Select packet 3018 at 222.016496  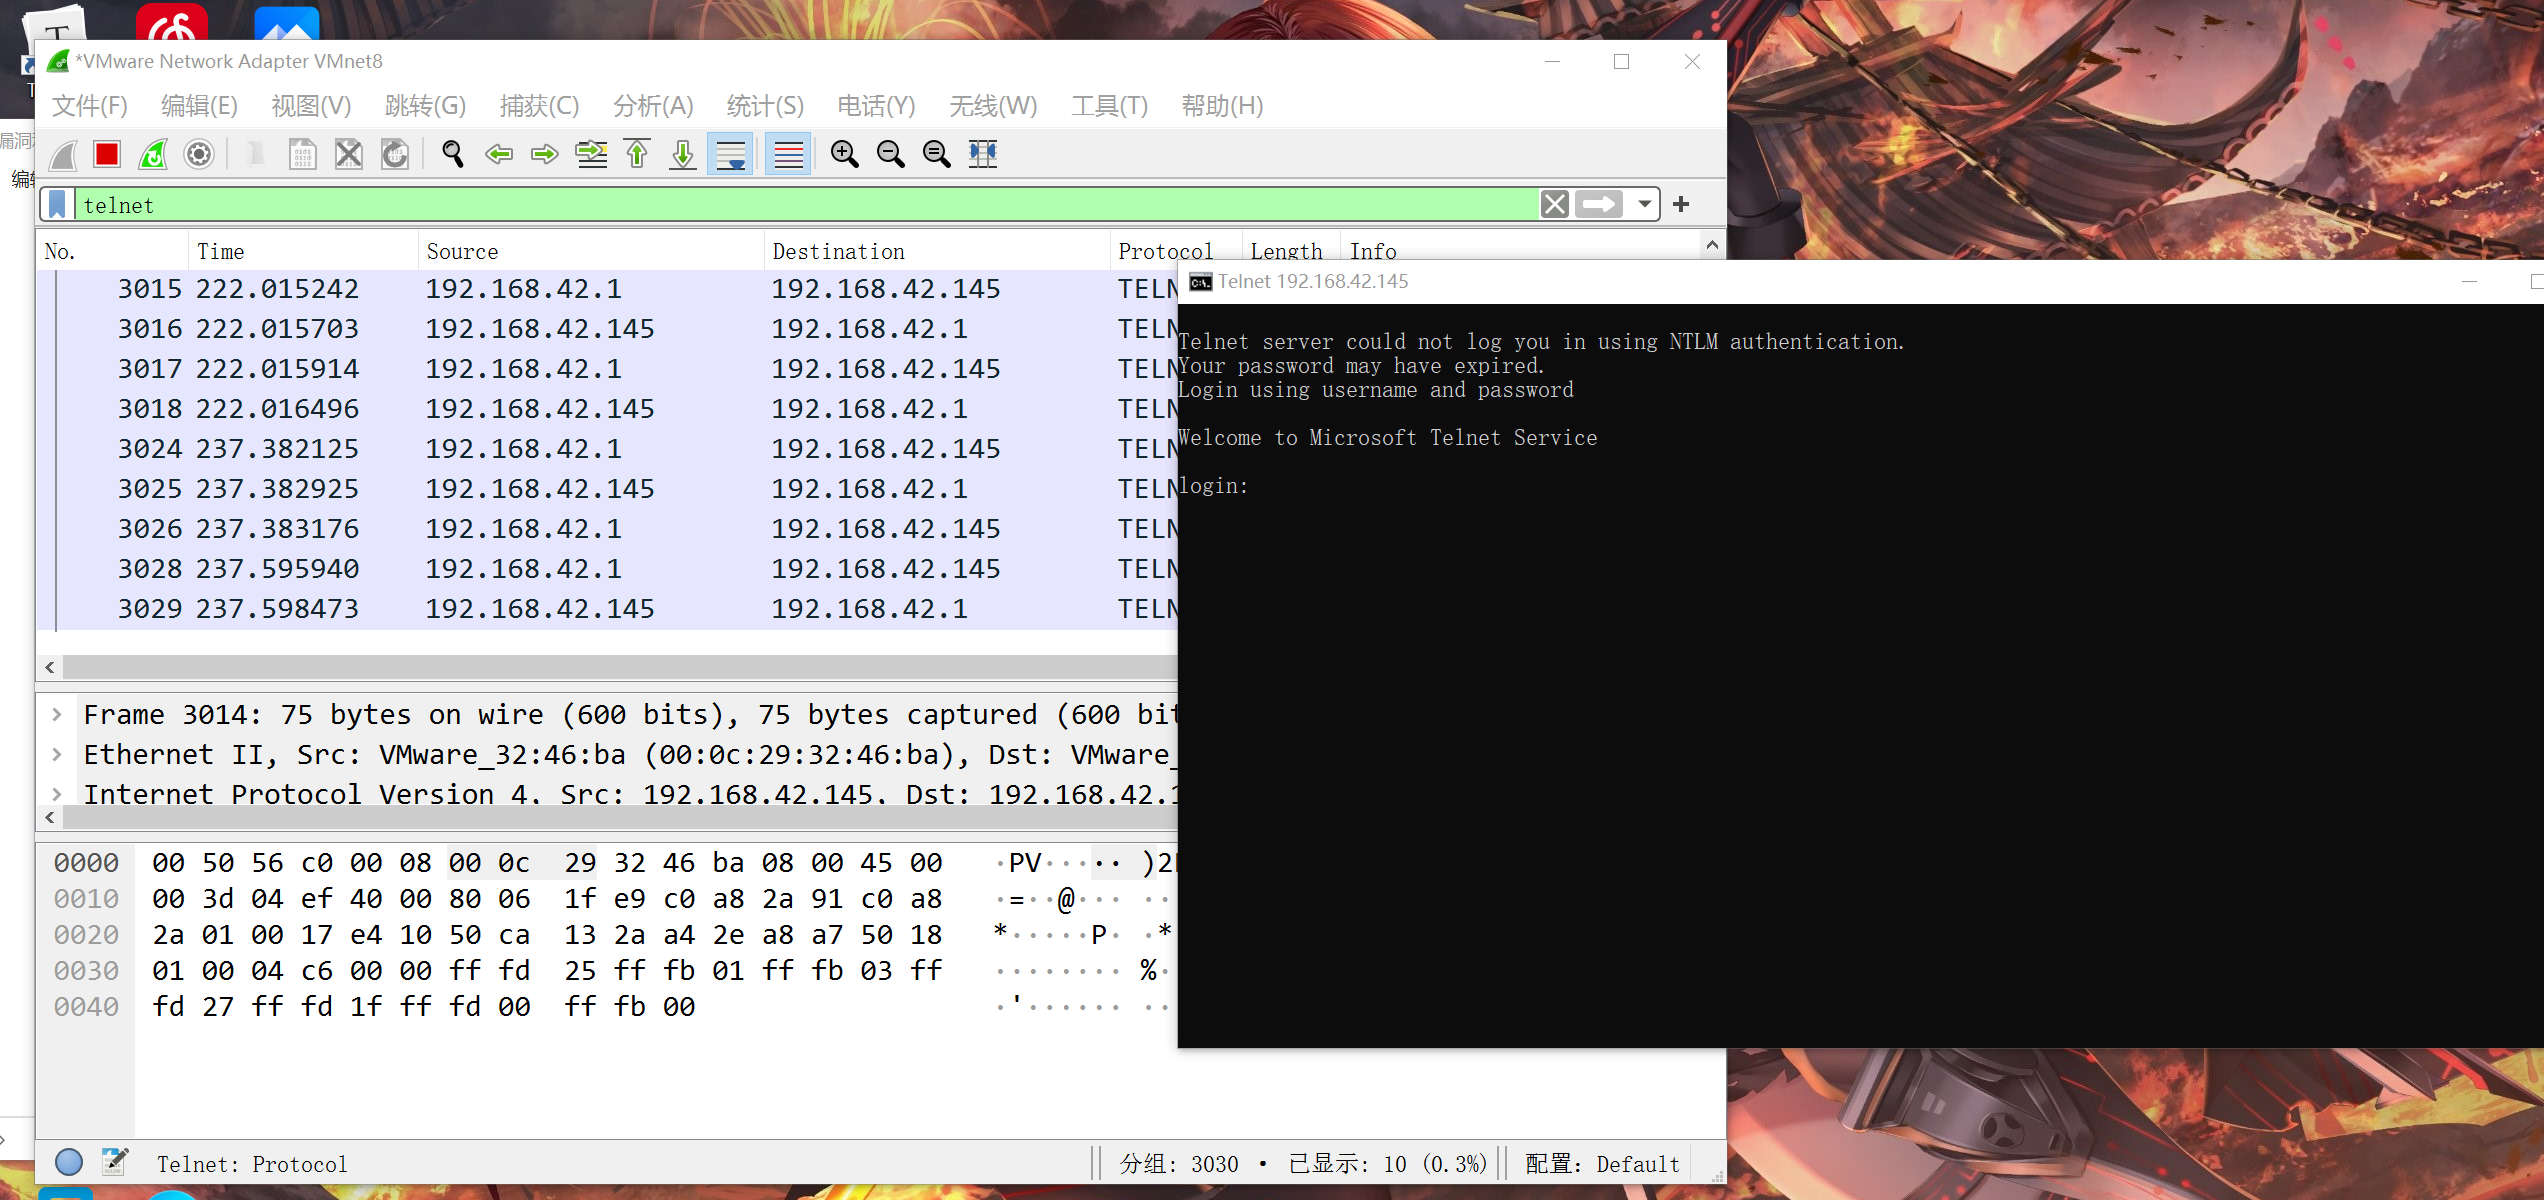click(x=607, y=409)
